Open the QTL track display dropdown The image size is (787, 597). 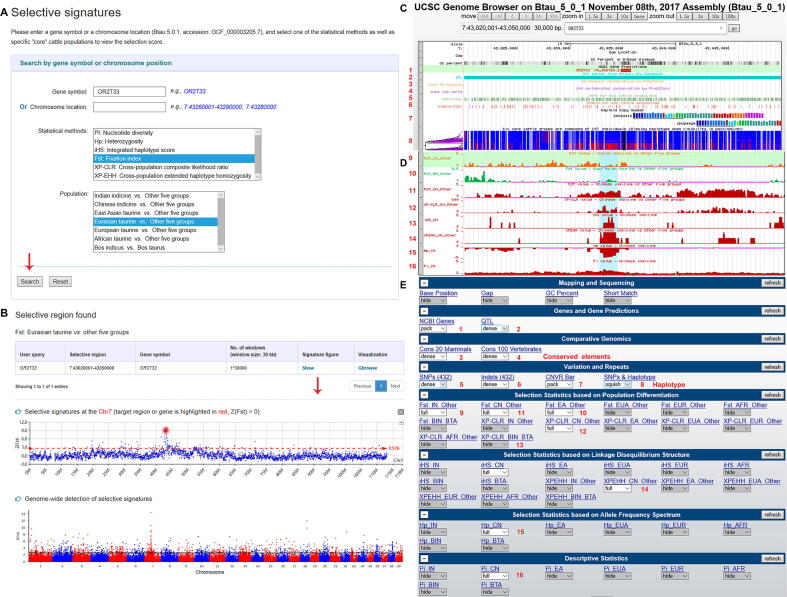(495, 327)
